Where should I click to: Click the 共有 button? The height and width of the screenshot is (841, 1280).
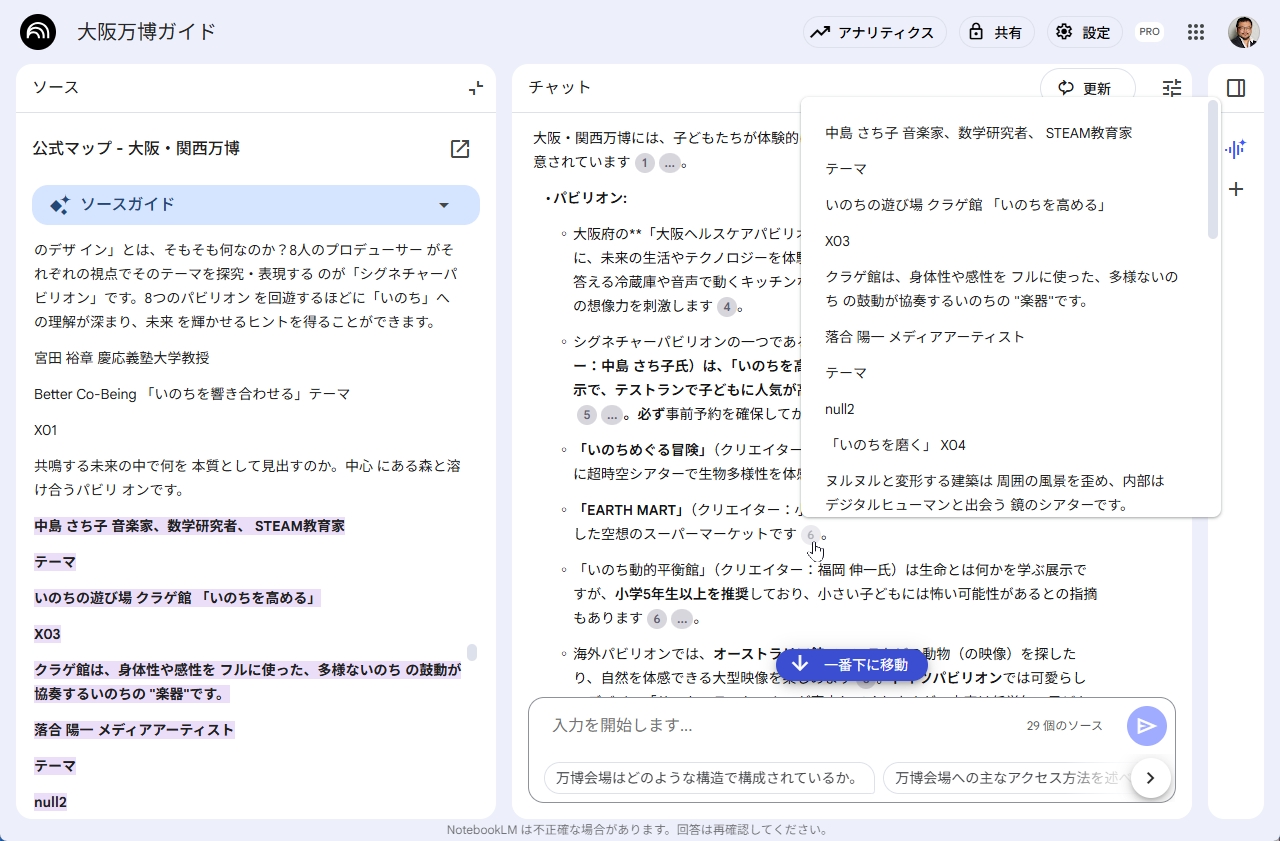pyautogui.click(x=995, y=32)
